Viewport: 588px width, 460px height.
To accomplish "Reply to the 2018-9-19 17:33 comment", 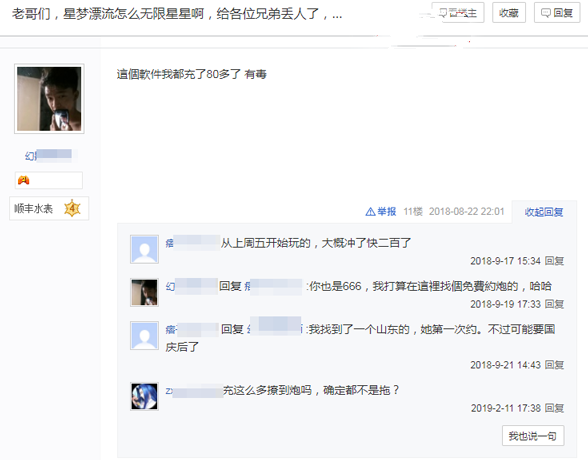I will [554, 304].
